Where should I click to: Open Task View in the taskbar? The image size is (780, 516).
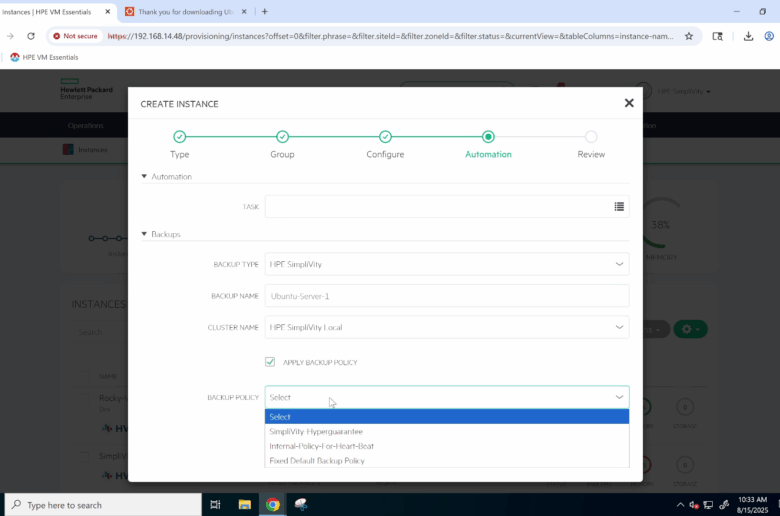pyautogui.click(x=215, y=505)
